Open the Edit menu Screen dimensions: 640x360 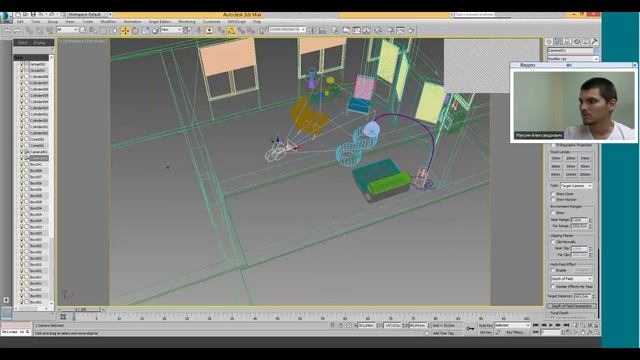20,22
